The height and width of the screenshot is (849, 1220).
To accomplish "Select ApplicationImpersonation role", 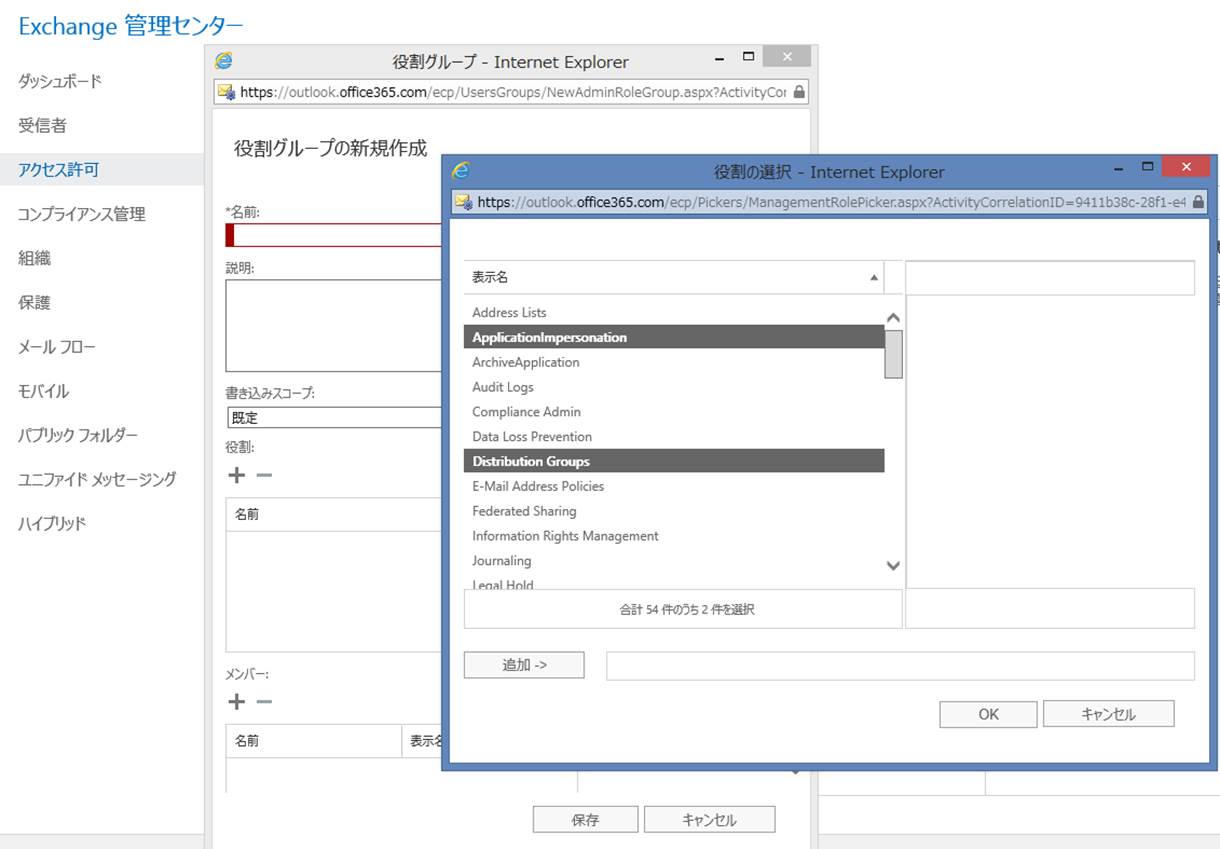I will point(674,337).
